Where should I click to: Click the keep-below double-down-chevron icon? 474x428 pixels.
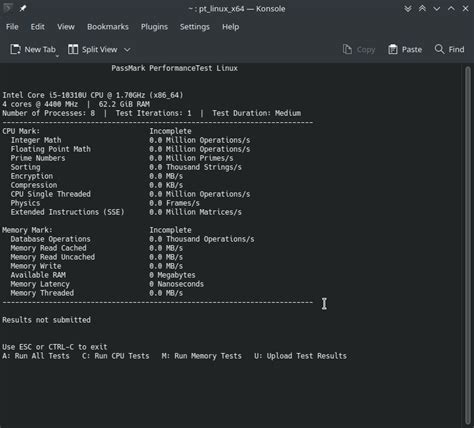[x=408, y=9]
